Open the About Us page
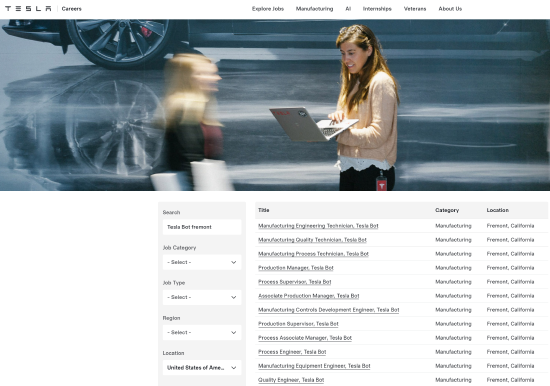 pos(450,9)
